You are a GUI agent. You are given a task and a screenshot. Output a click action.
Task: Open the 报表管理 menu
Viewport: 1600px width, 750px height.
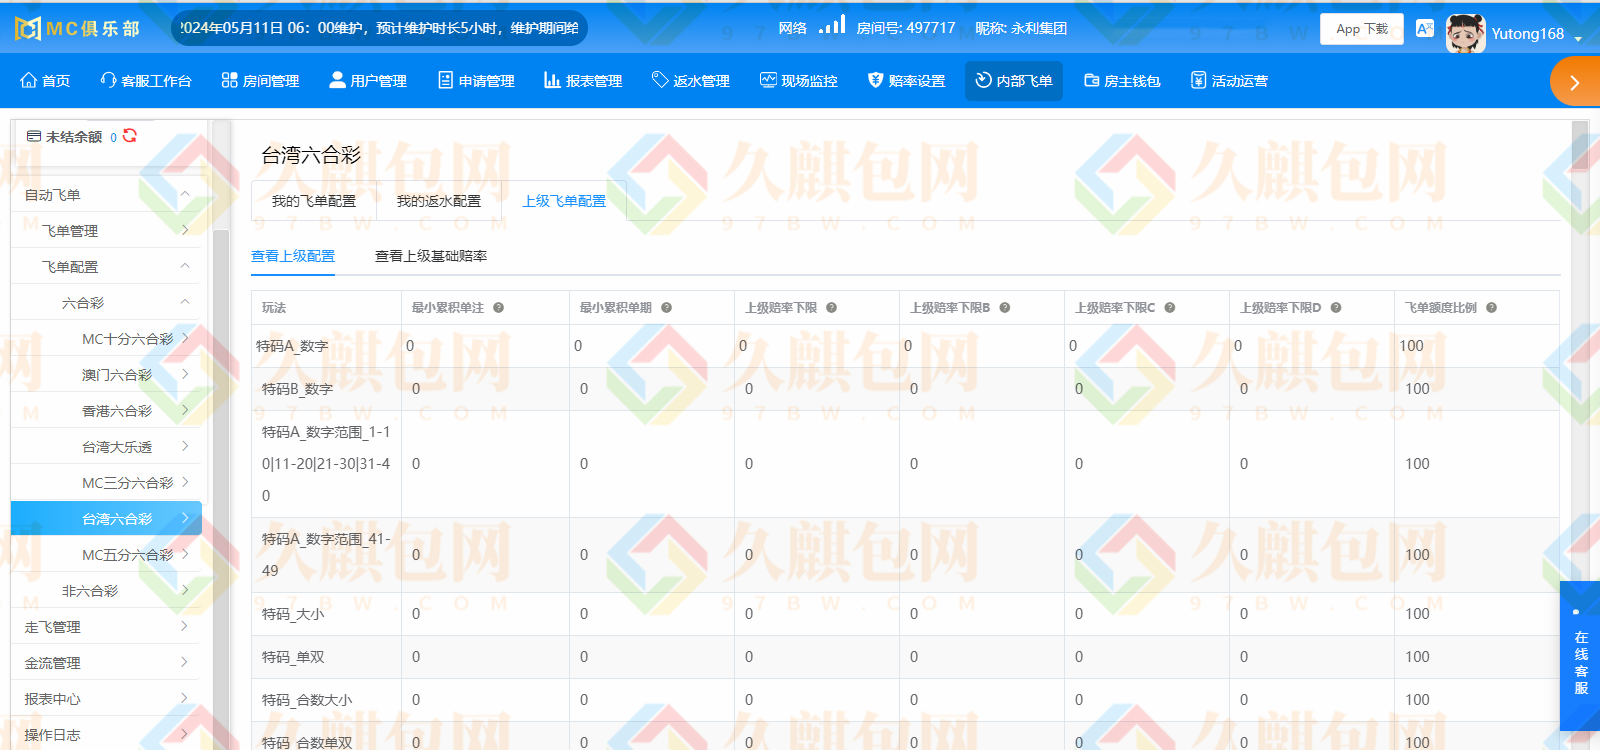pos(583,81)
